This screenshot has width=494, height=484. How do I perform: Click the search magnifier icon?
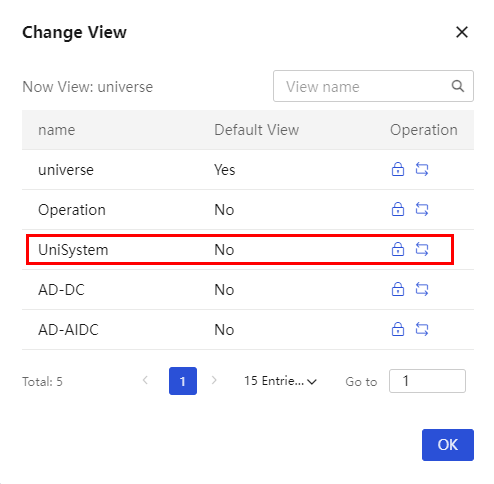tap(458, 86)
